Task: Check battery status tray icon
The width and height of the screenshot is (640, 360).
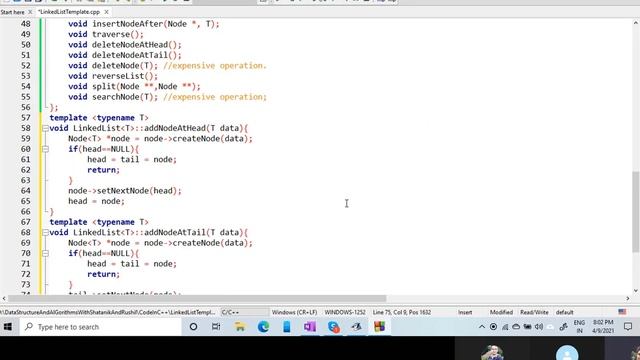Action: [528, 327]
